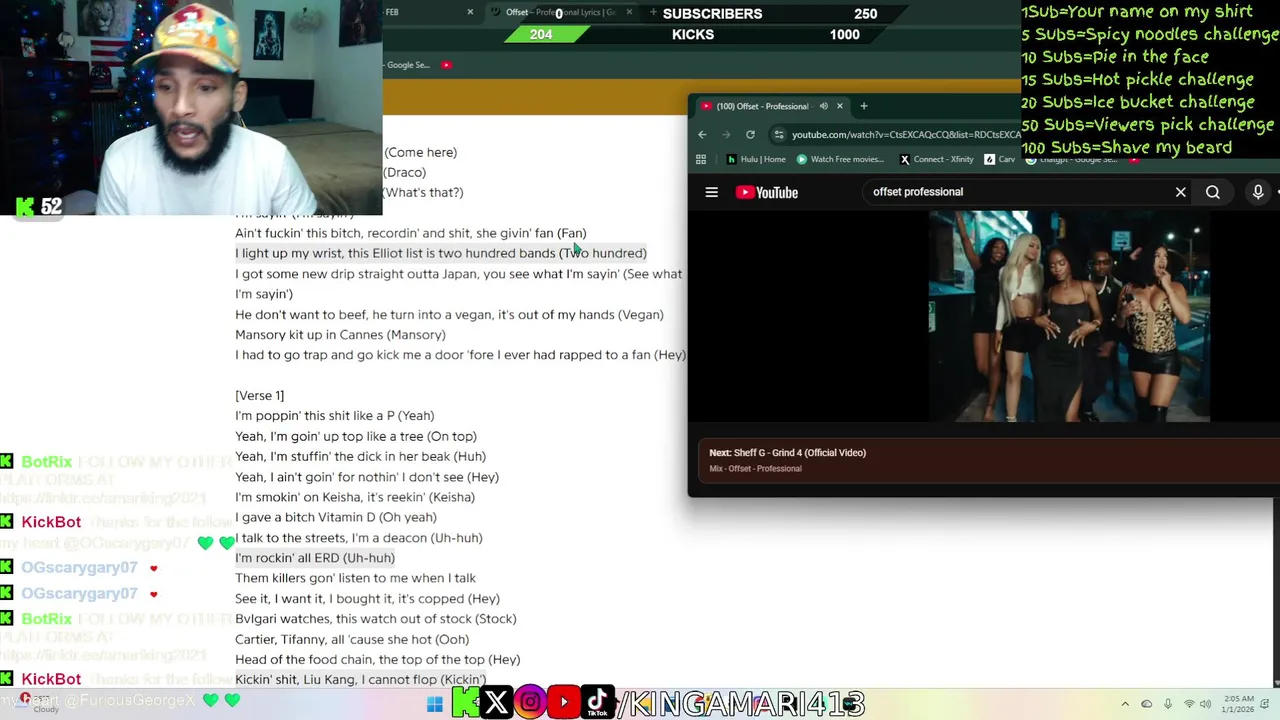Close the FEB tab in background browser

click(470, 12)
